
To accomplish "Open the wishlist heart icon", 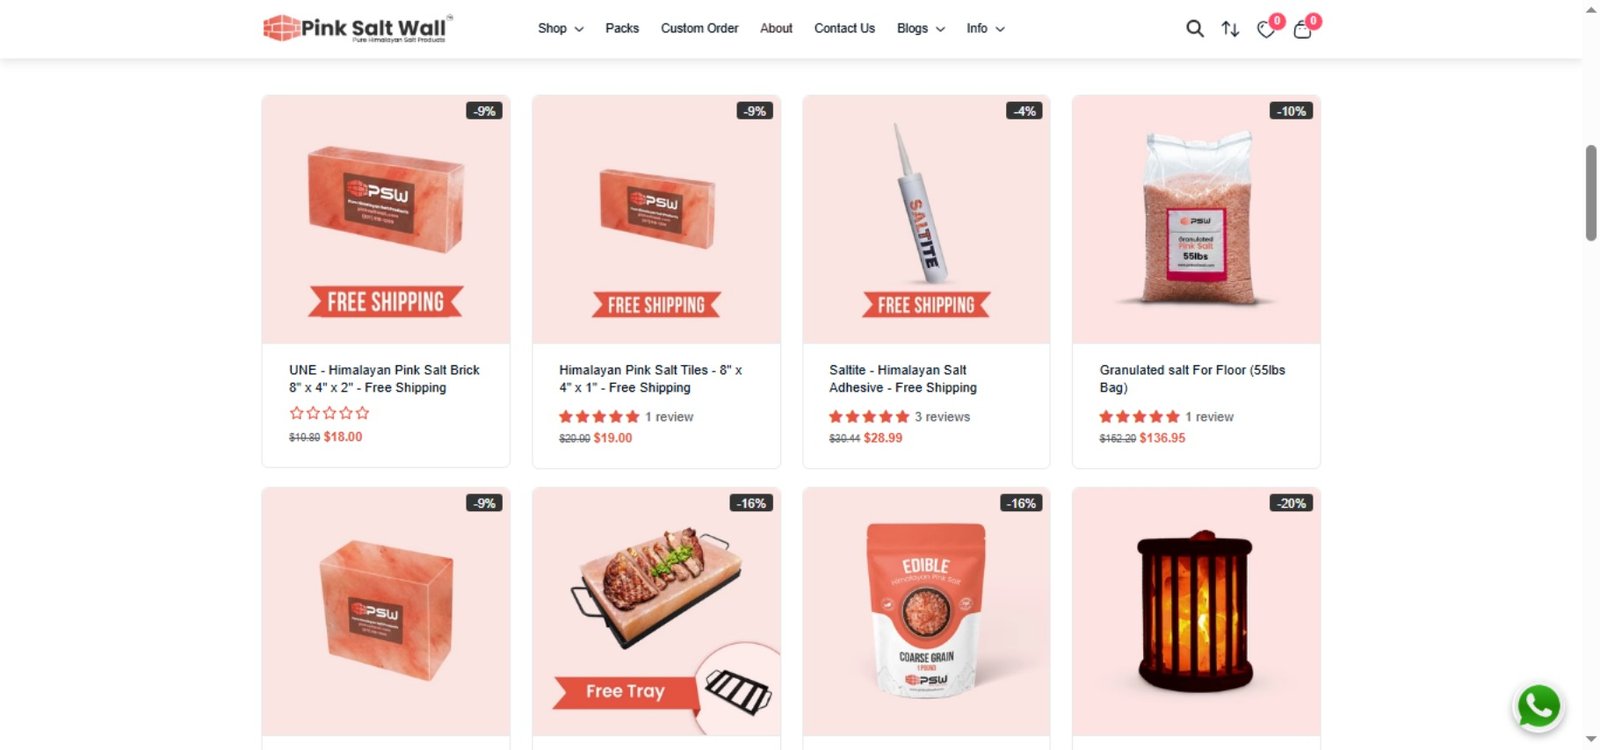I will click(x=1266, y=29).
